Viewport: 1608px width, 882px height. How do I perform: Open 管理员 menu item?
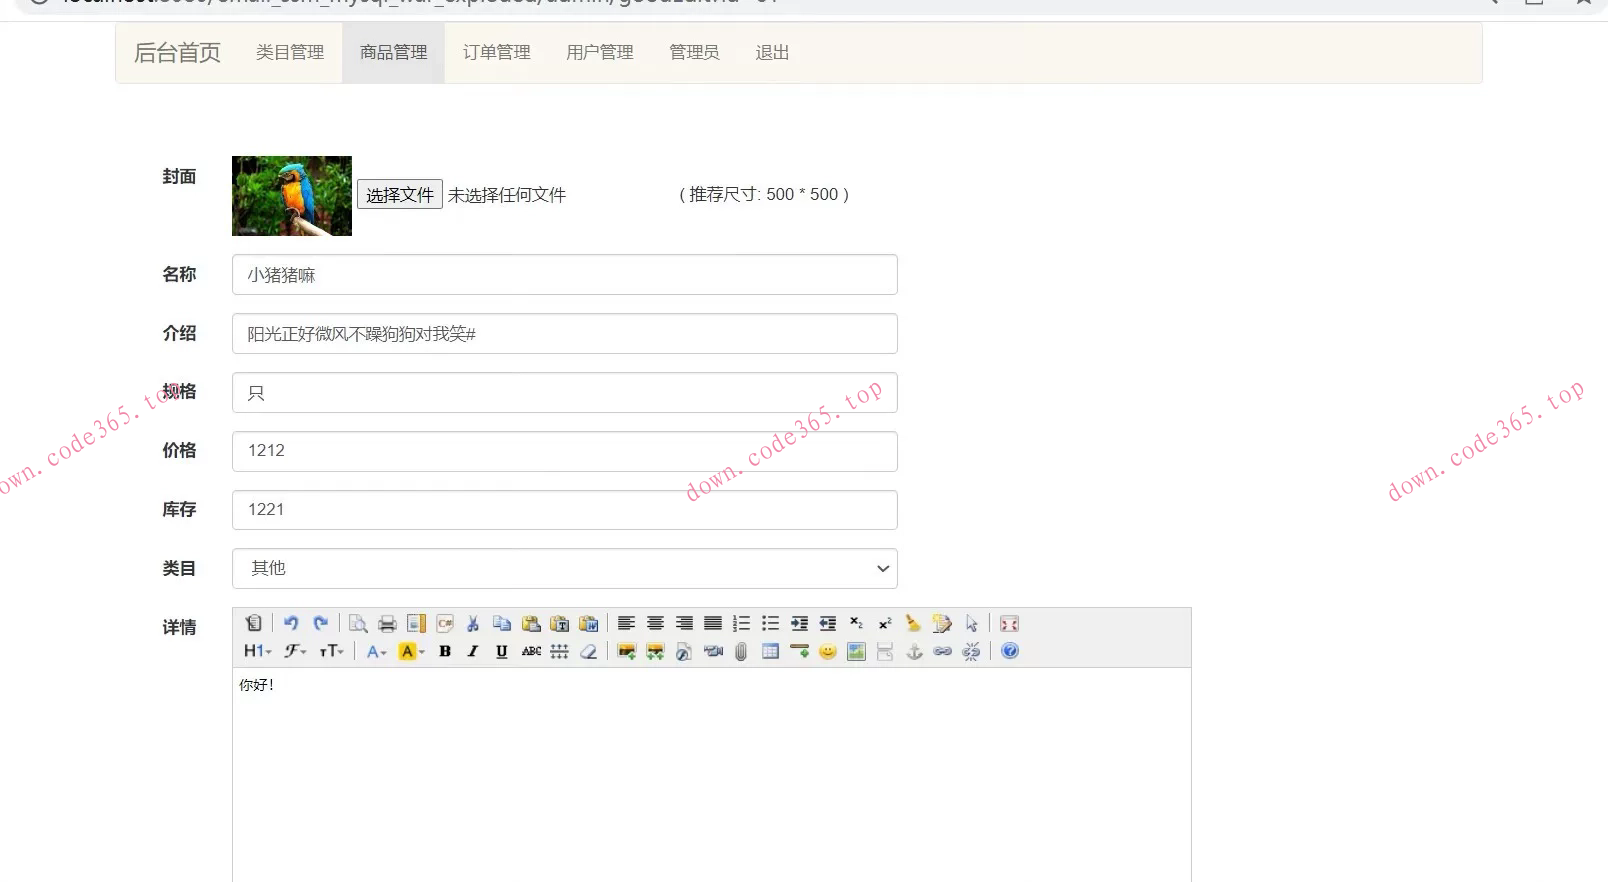click(694, 52)
